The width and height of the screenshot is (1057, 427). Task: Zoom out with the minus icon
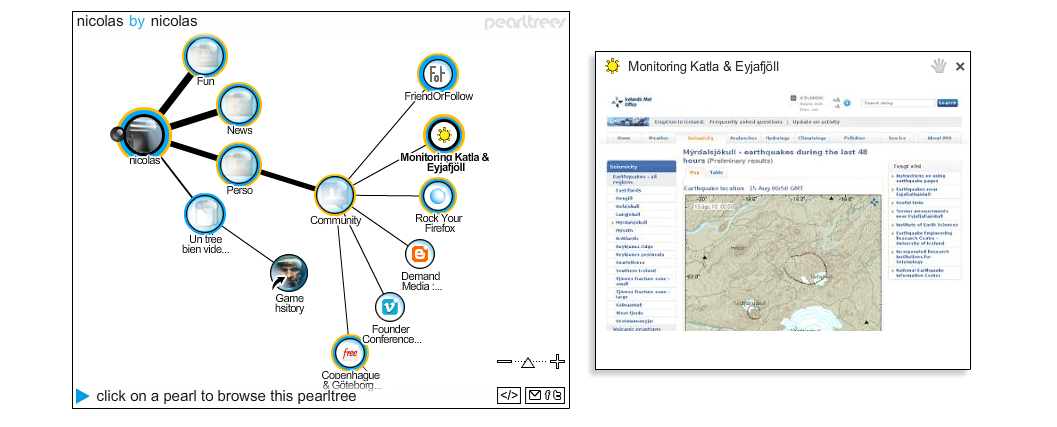click(504, 362)
